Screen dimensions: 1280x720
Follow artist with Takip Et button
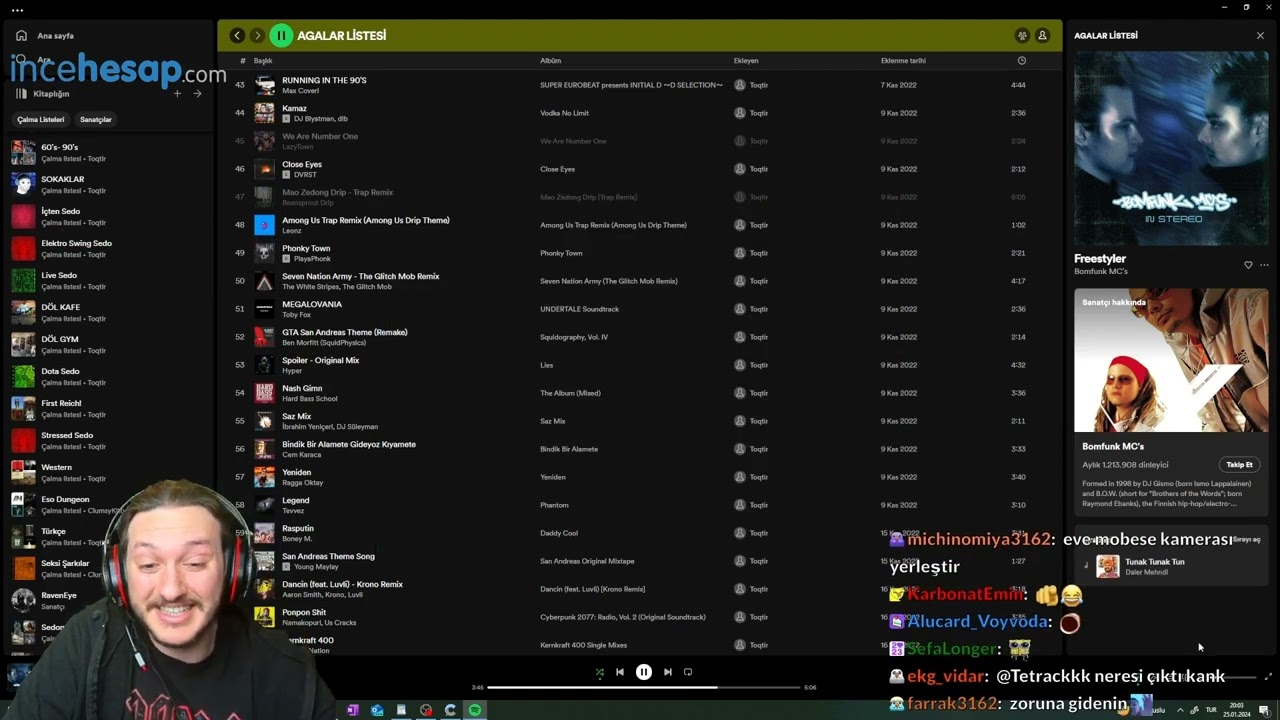(1239, 465)
